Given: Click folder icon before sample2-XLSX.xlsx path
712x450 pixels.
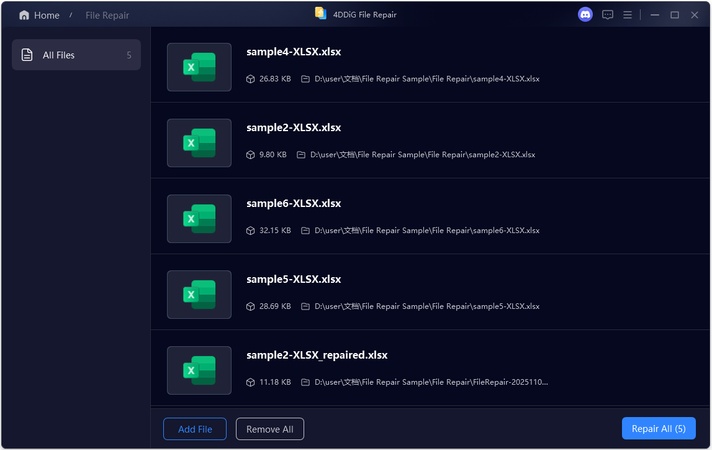Looking at the screenshot, I should pyautogui.click(x=301, y=155).
